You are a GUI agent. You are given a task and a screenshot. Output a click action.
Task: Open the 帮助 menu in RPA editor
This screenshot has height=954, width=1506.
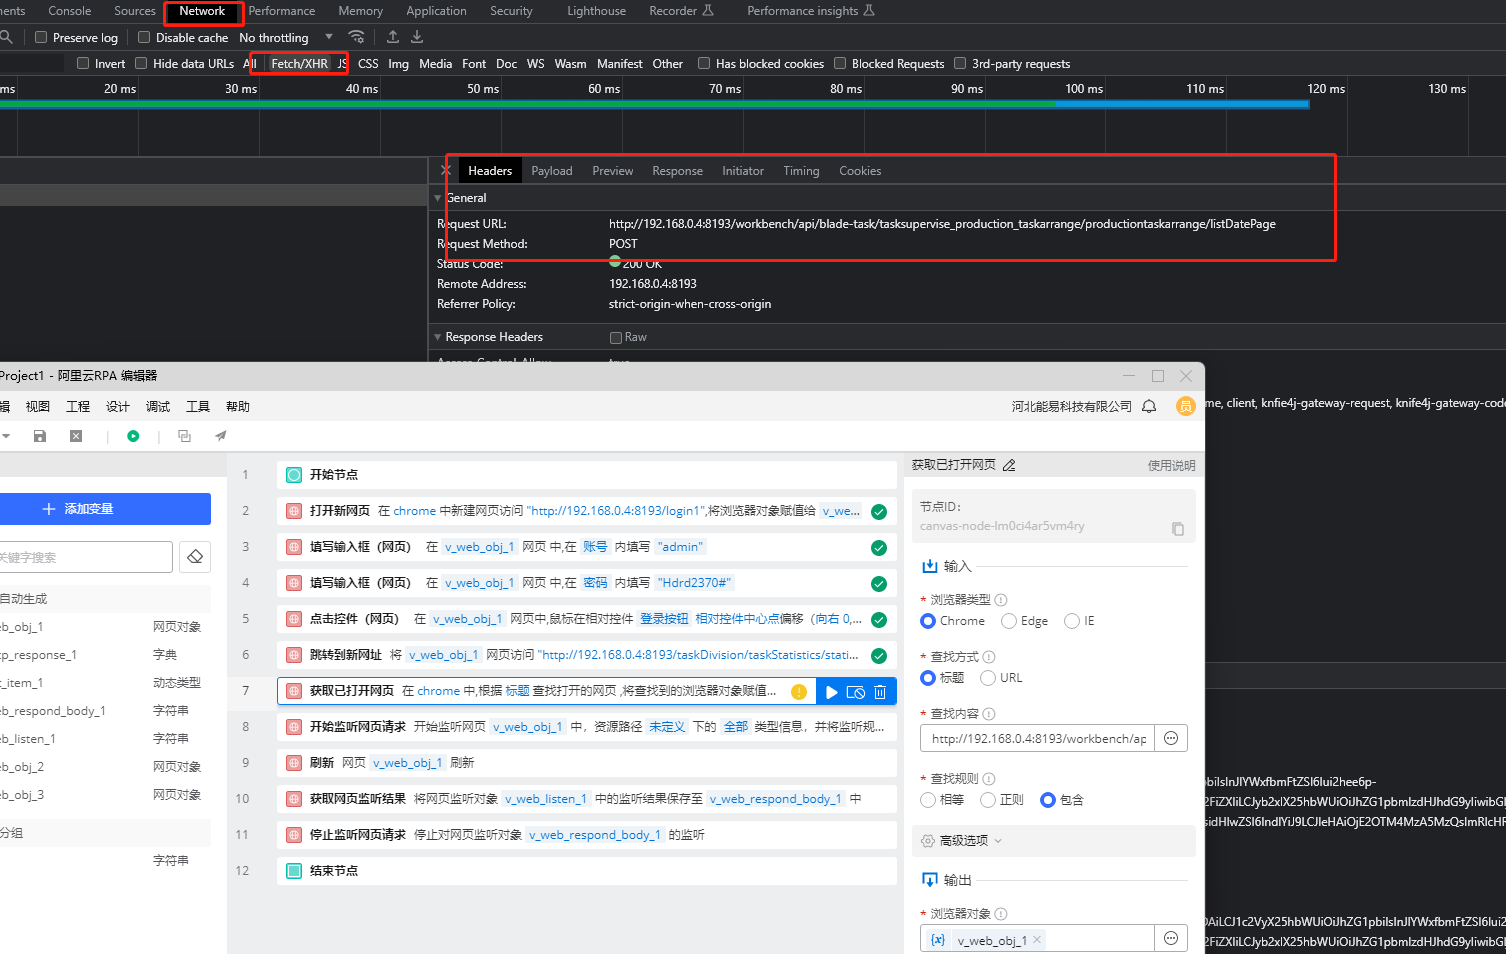pos(238,406)
